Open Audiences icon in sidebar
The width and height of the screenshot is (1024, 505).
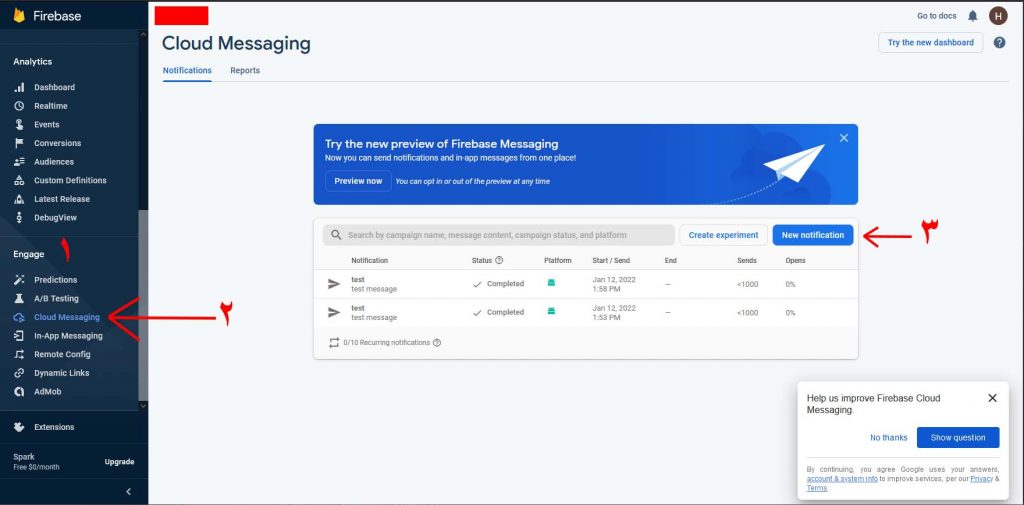click(x=20, y=161)
